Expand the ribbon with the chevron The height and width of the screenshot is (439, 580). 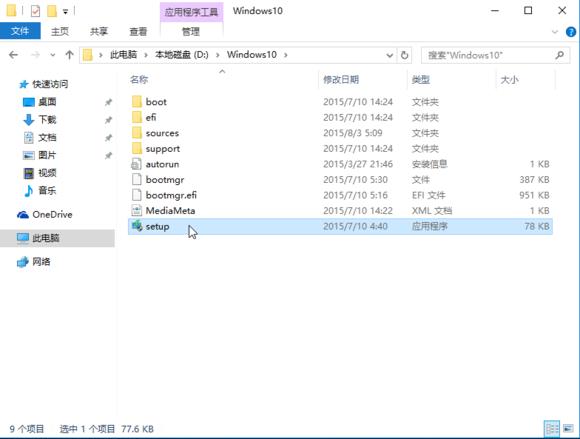(x=555, y=32)
